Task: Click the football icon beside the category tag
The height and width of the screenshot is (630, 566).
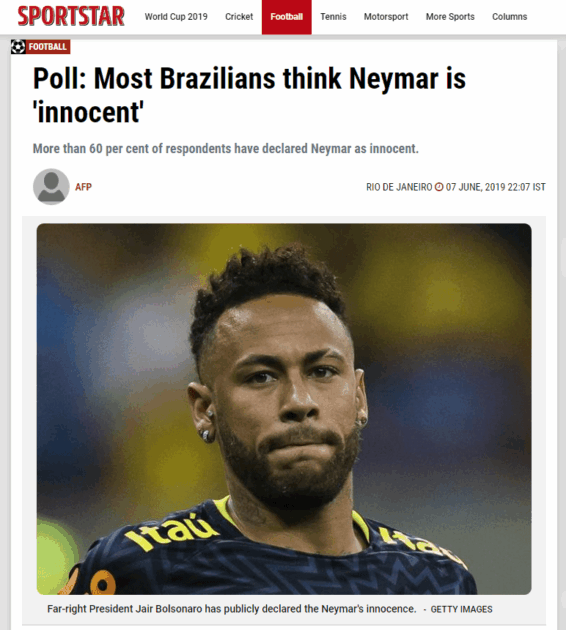Action: [x=18, y=47]
